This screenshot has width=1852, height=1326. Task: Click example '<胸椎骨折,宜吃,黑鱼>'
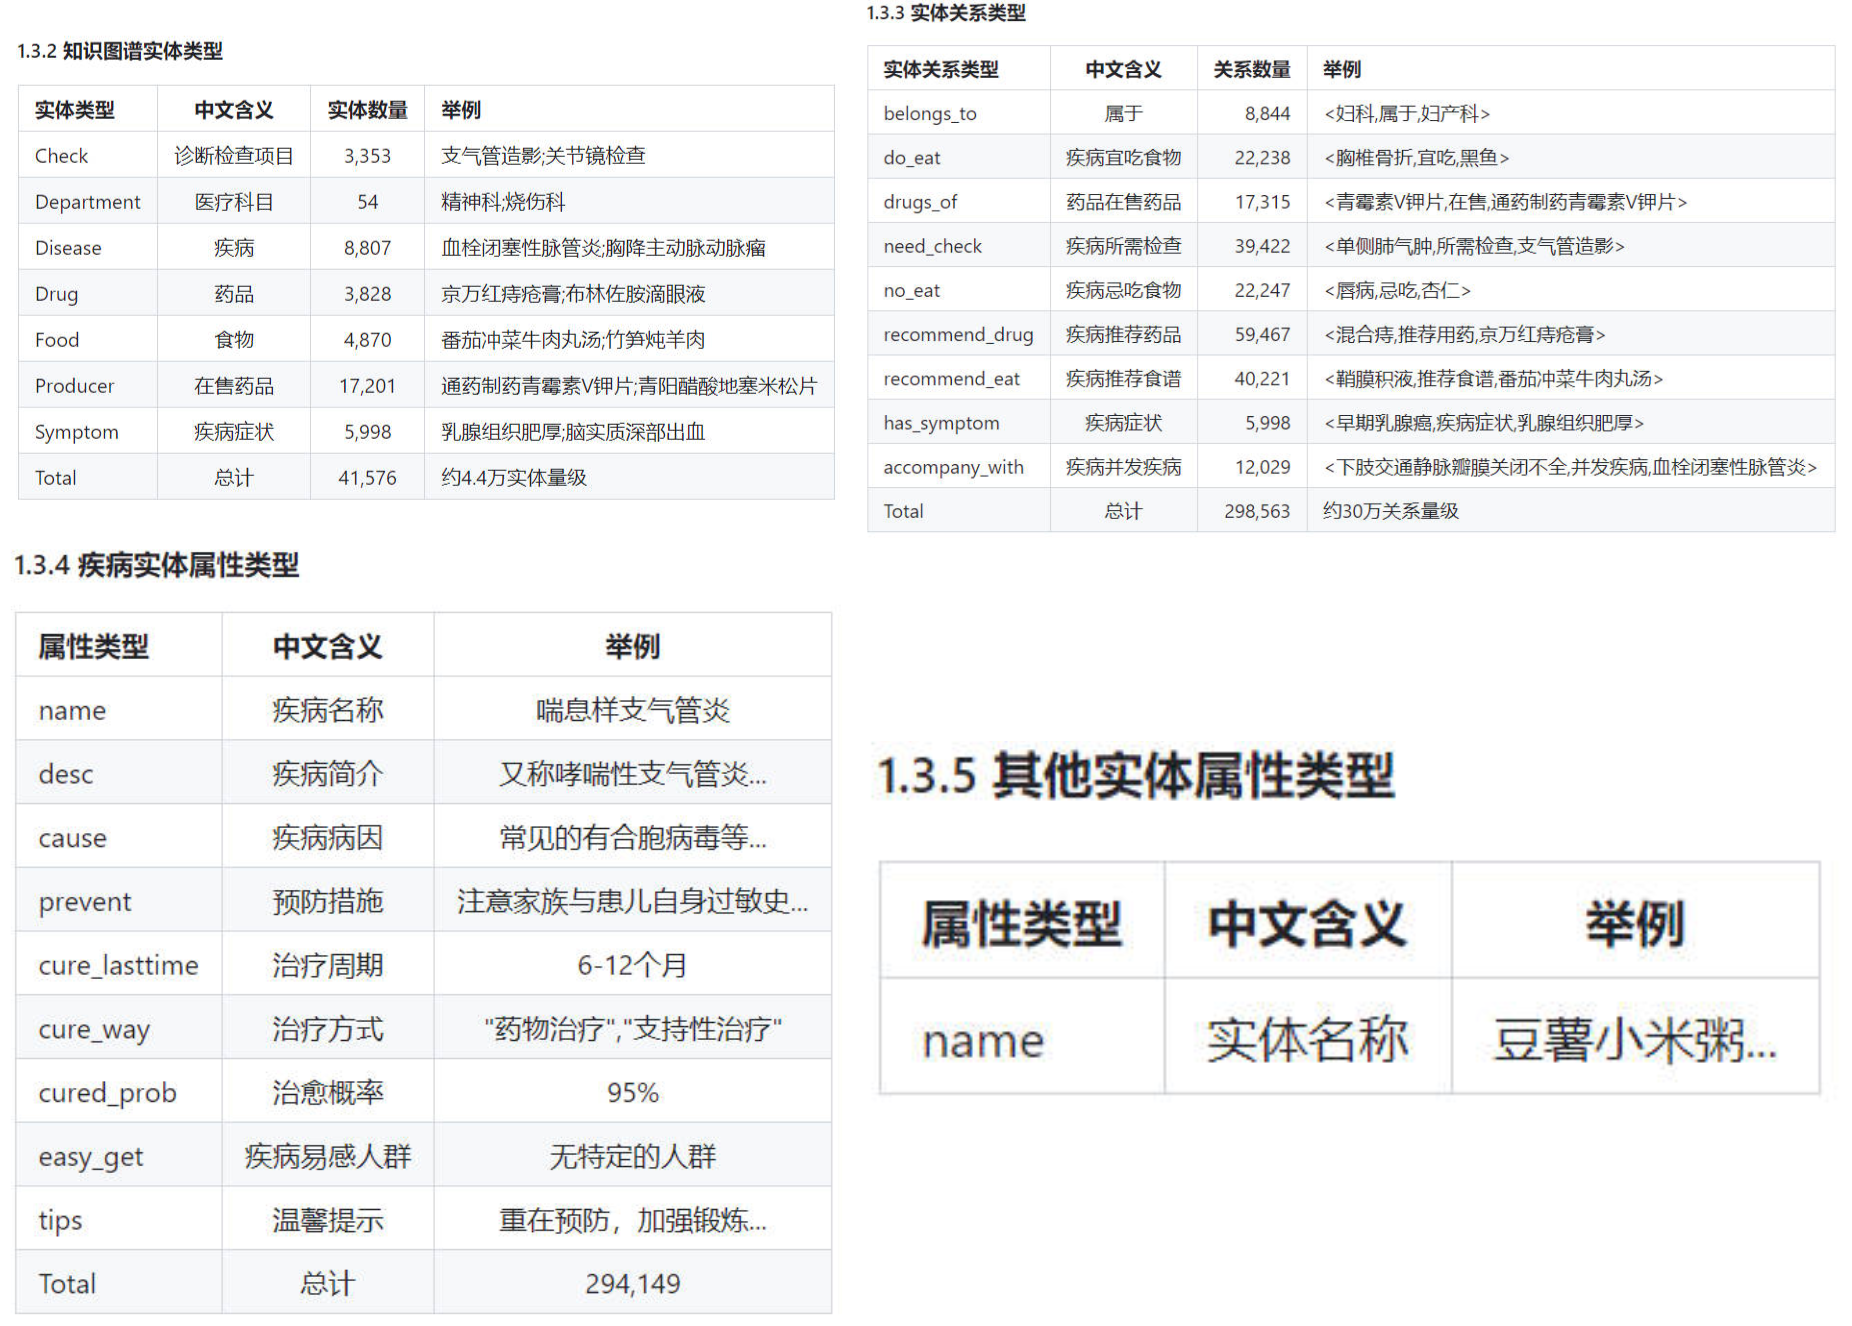(1417, 158)
